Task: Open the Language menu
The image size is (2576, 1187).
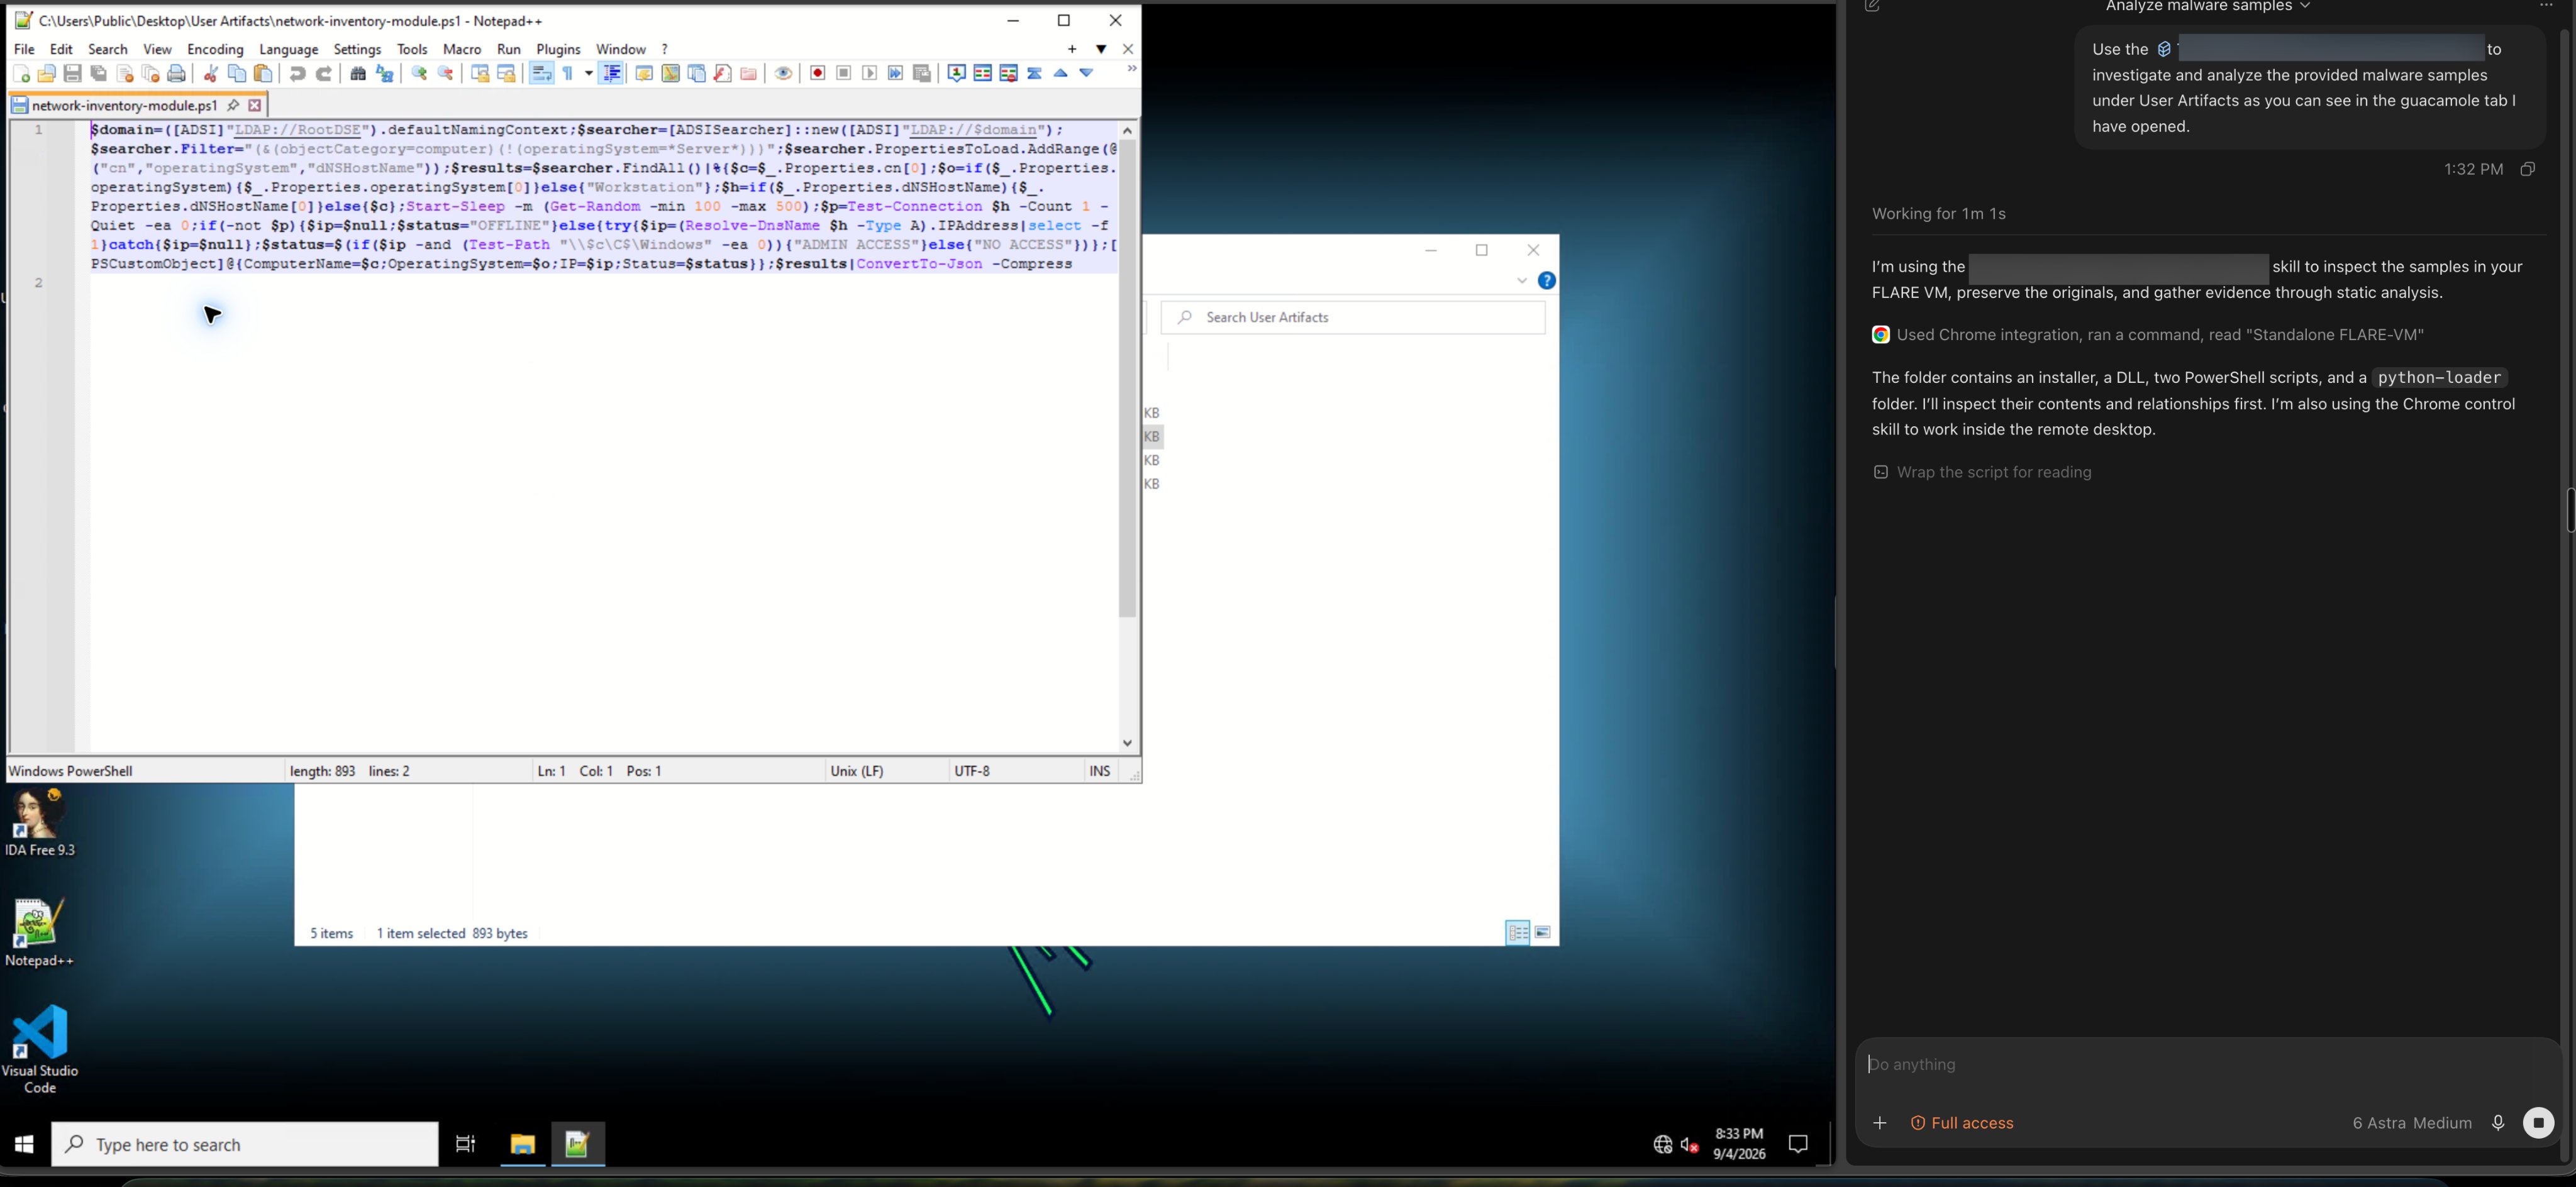Action: point(288,49)
